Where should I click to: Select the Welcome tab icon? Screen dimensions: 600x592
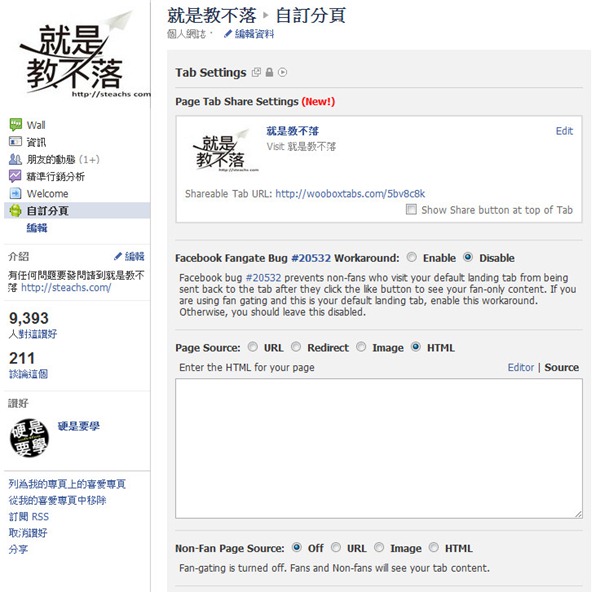(x=15, y=193)
